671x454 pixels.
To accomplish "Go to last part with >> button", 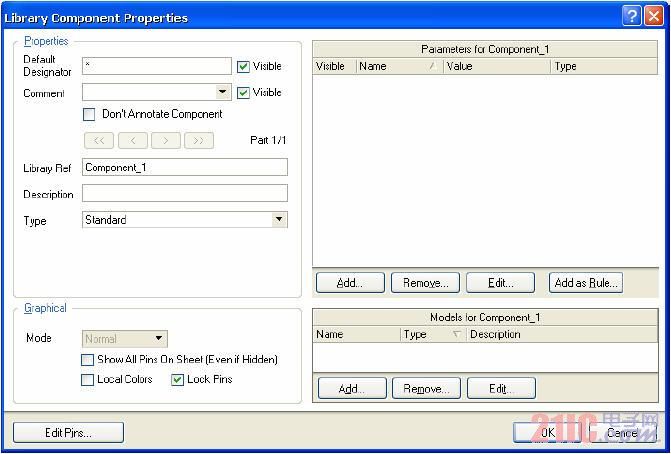I will coord(199,141).
